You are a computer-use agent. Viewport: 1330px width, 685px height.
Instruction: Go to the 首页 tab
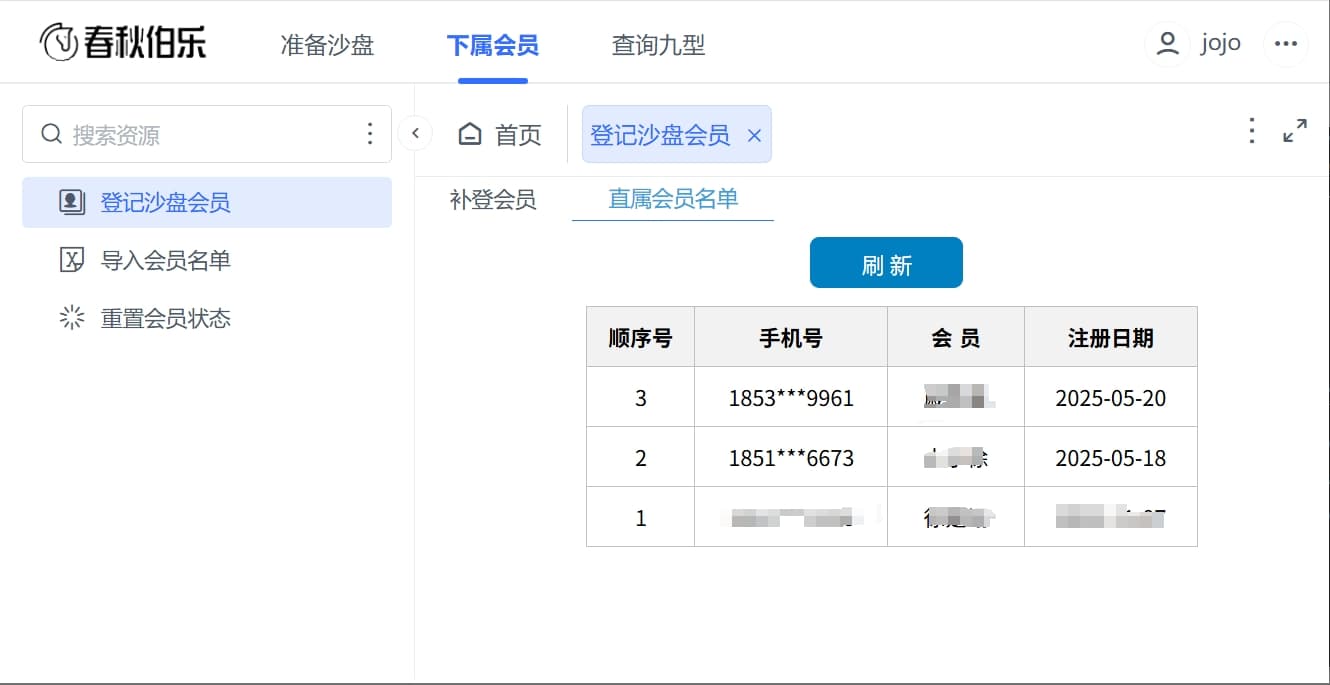pos(500,134)
